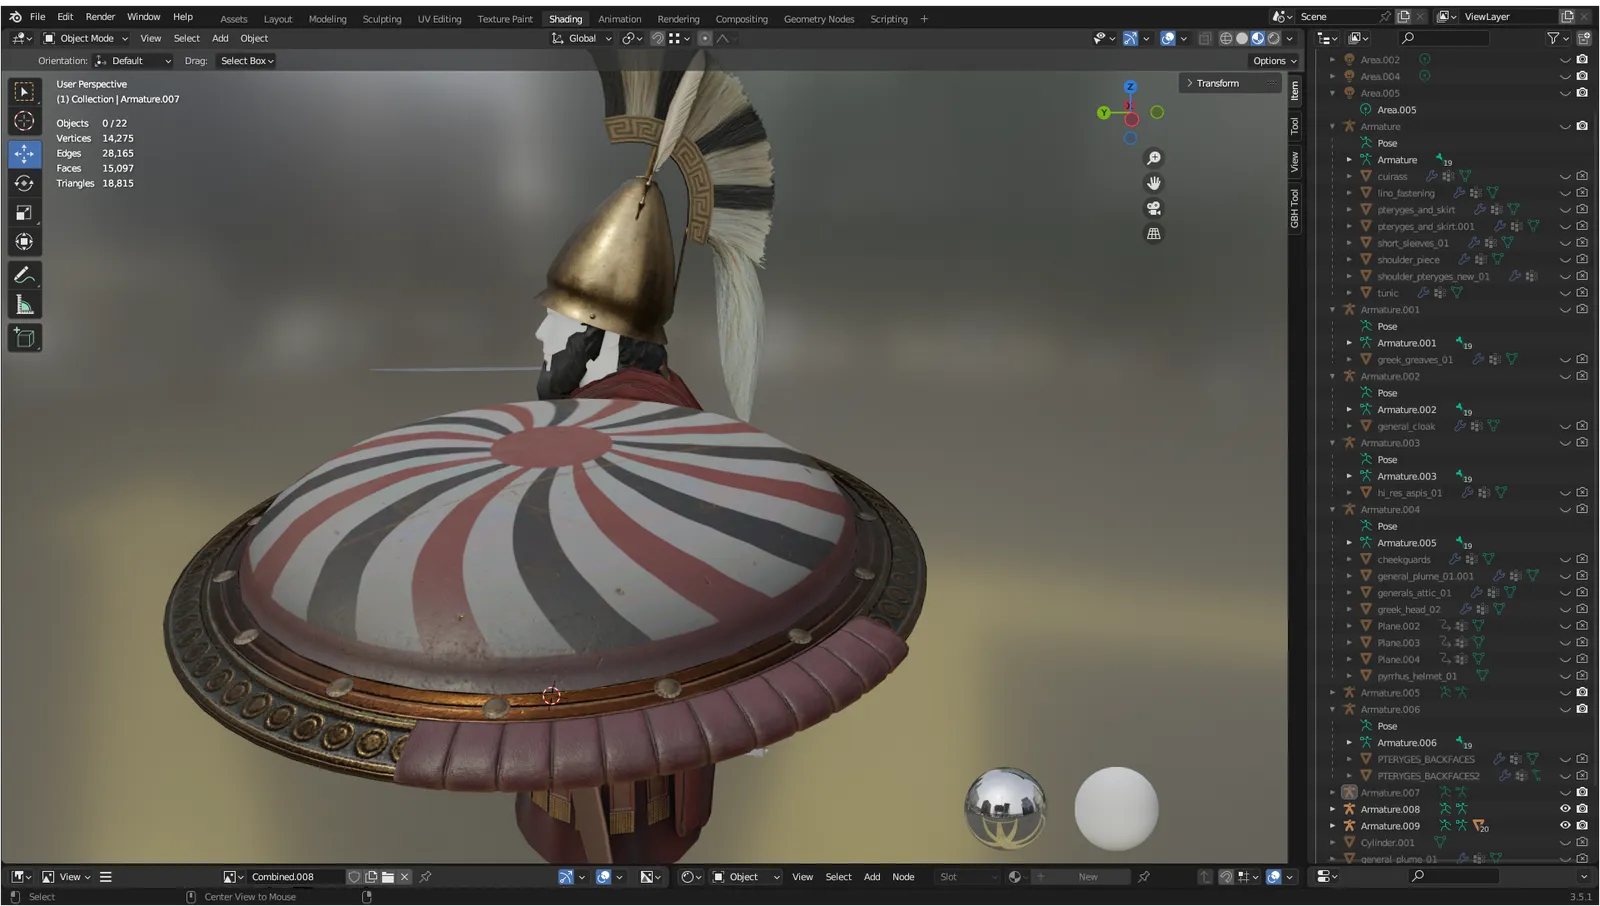
Task: Click the zoom magnifier viewport icon
Action: pos(1154,158)
